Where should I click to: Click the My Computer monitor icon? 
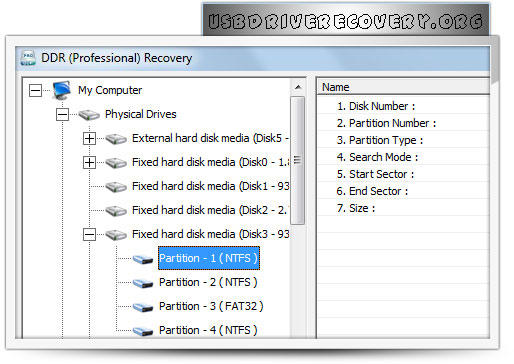pos(62,90)
